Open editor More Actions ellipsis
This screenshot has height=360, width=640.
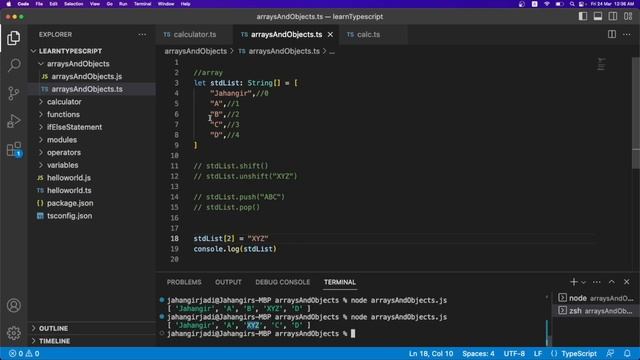[x=627, y=34]
